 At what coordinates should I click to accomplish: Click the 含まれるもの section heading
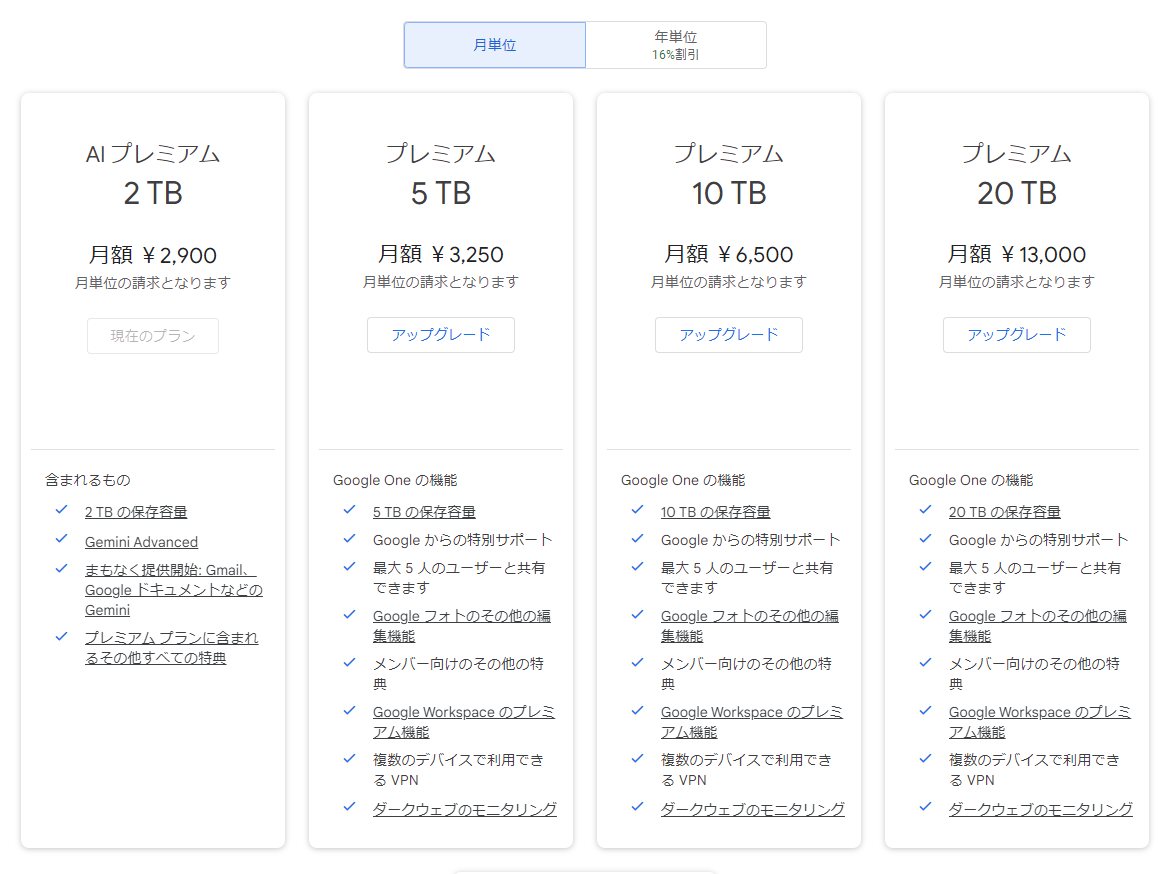tap(88, 480)
